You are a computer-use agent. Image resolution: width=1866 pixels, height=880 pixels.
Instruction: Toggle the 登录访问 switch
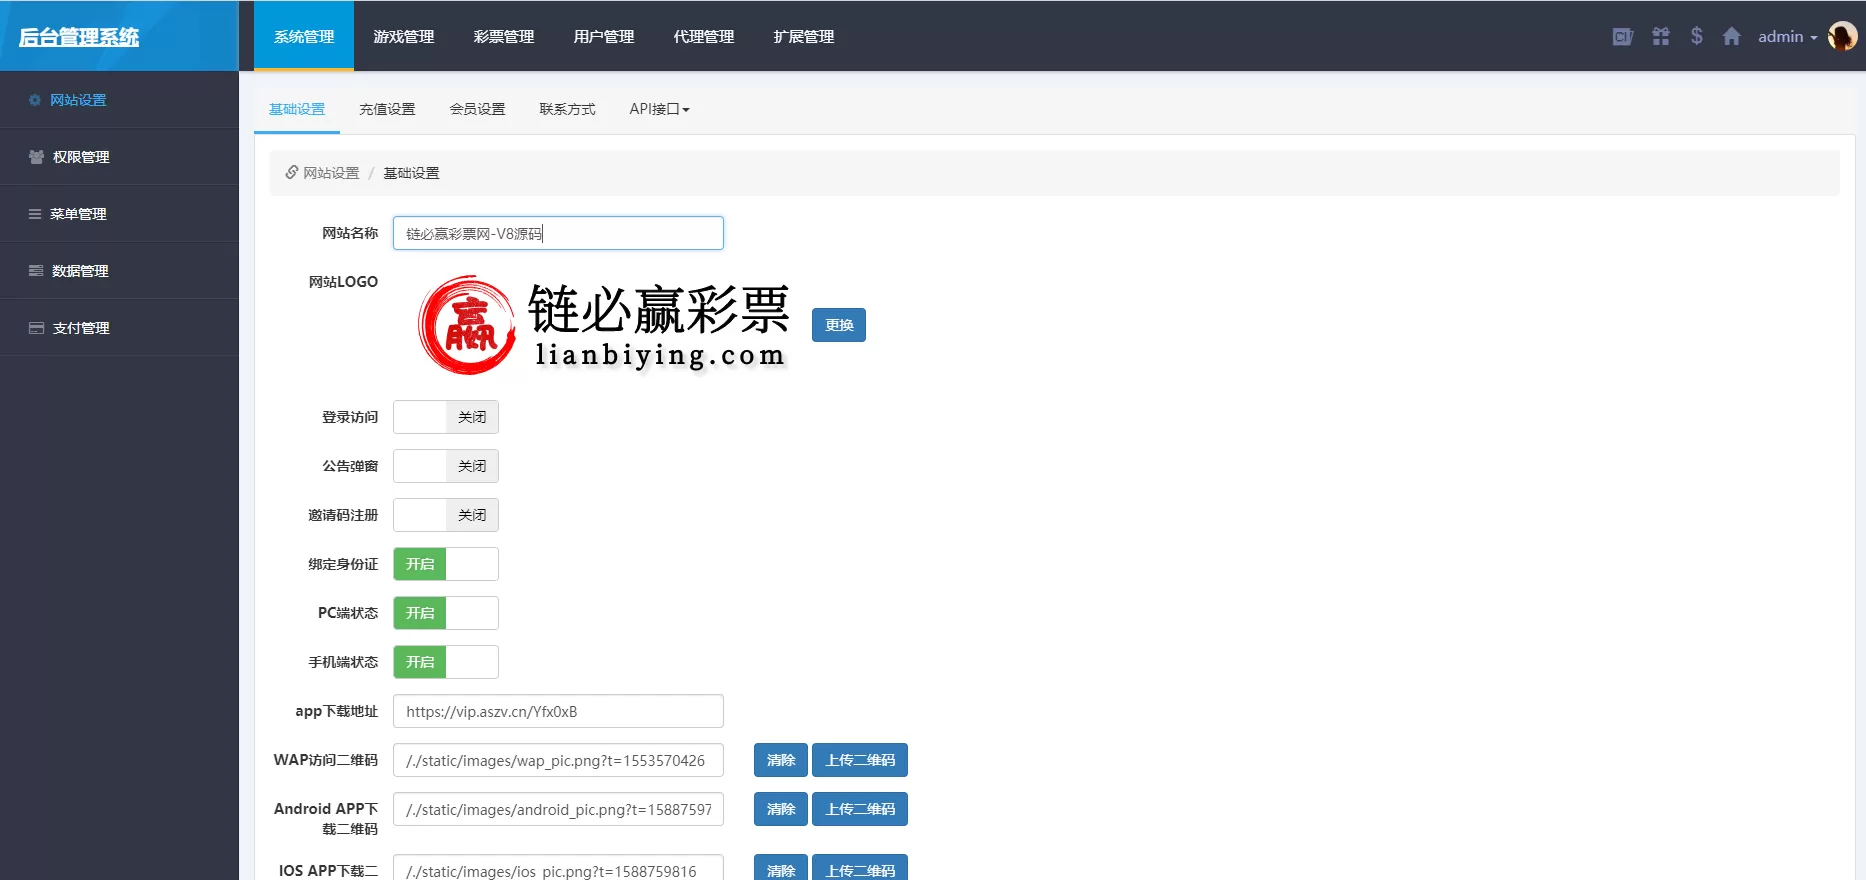tap(446, 417)
